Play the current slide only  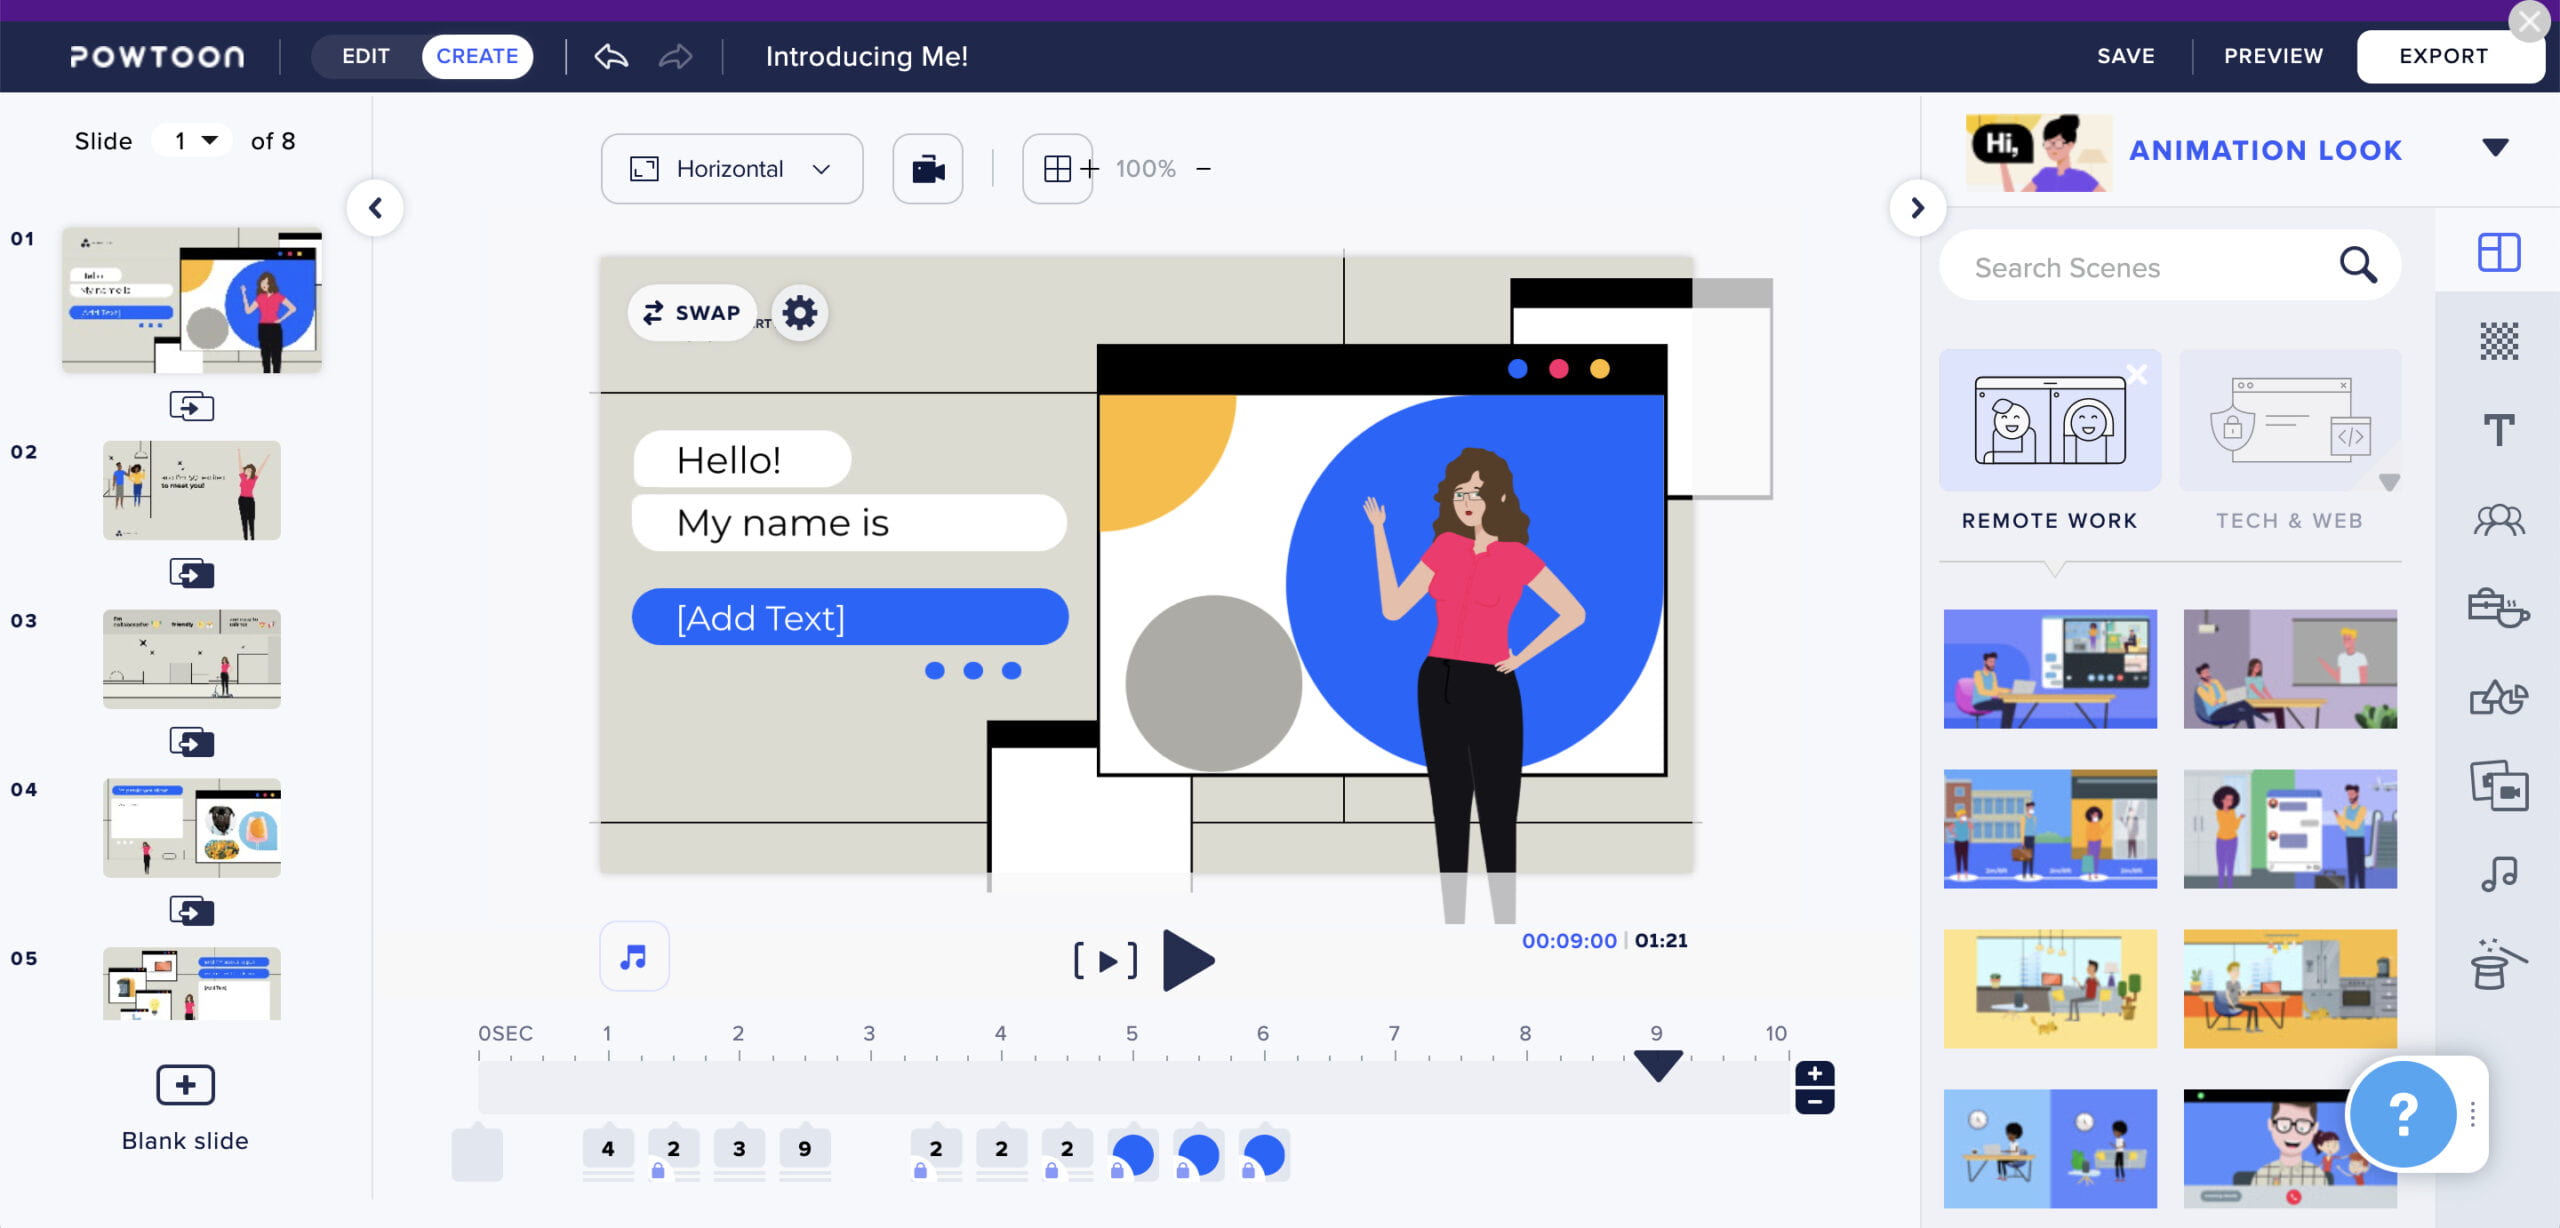[1106, 961]
